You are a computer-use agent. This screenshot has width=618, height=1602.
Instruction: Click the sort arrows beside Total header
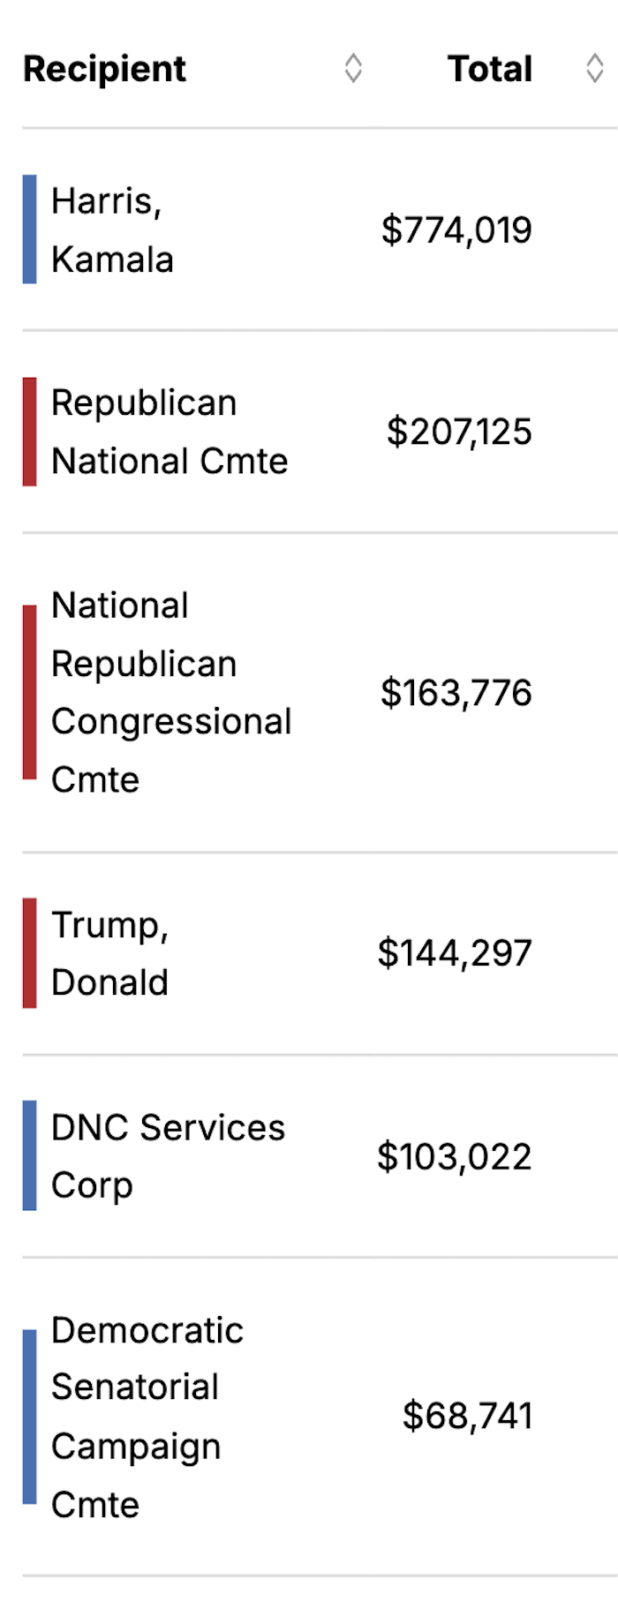[594, 68]
